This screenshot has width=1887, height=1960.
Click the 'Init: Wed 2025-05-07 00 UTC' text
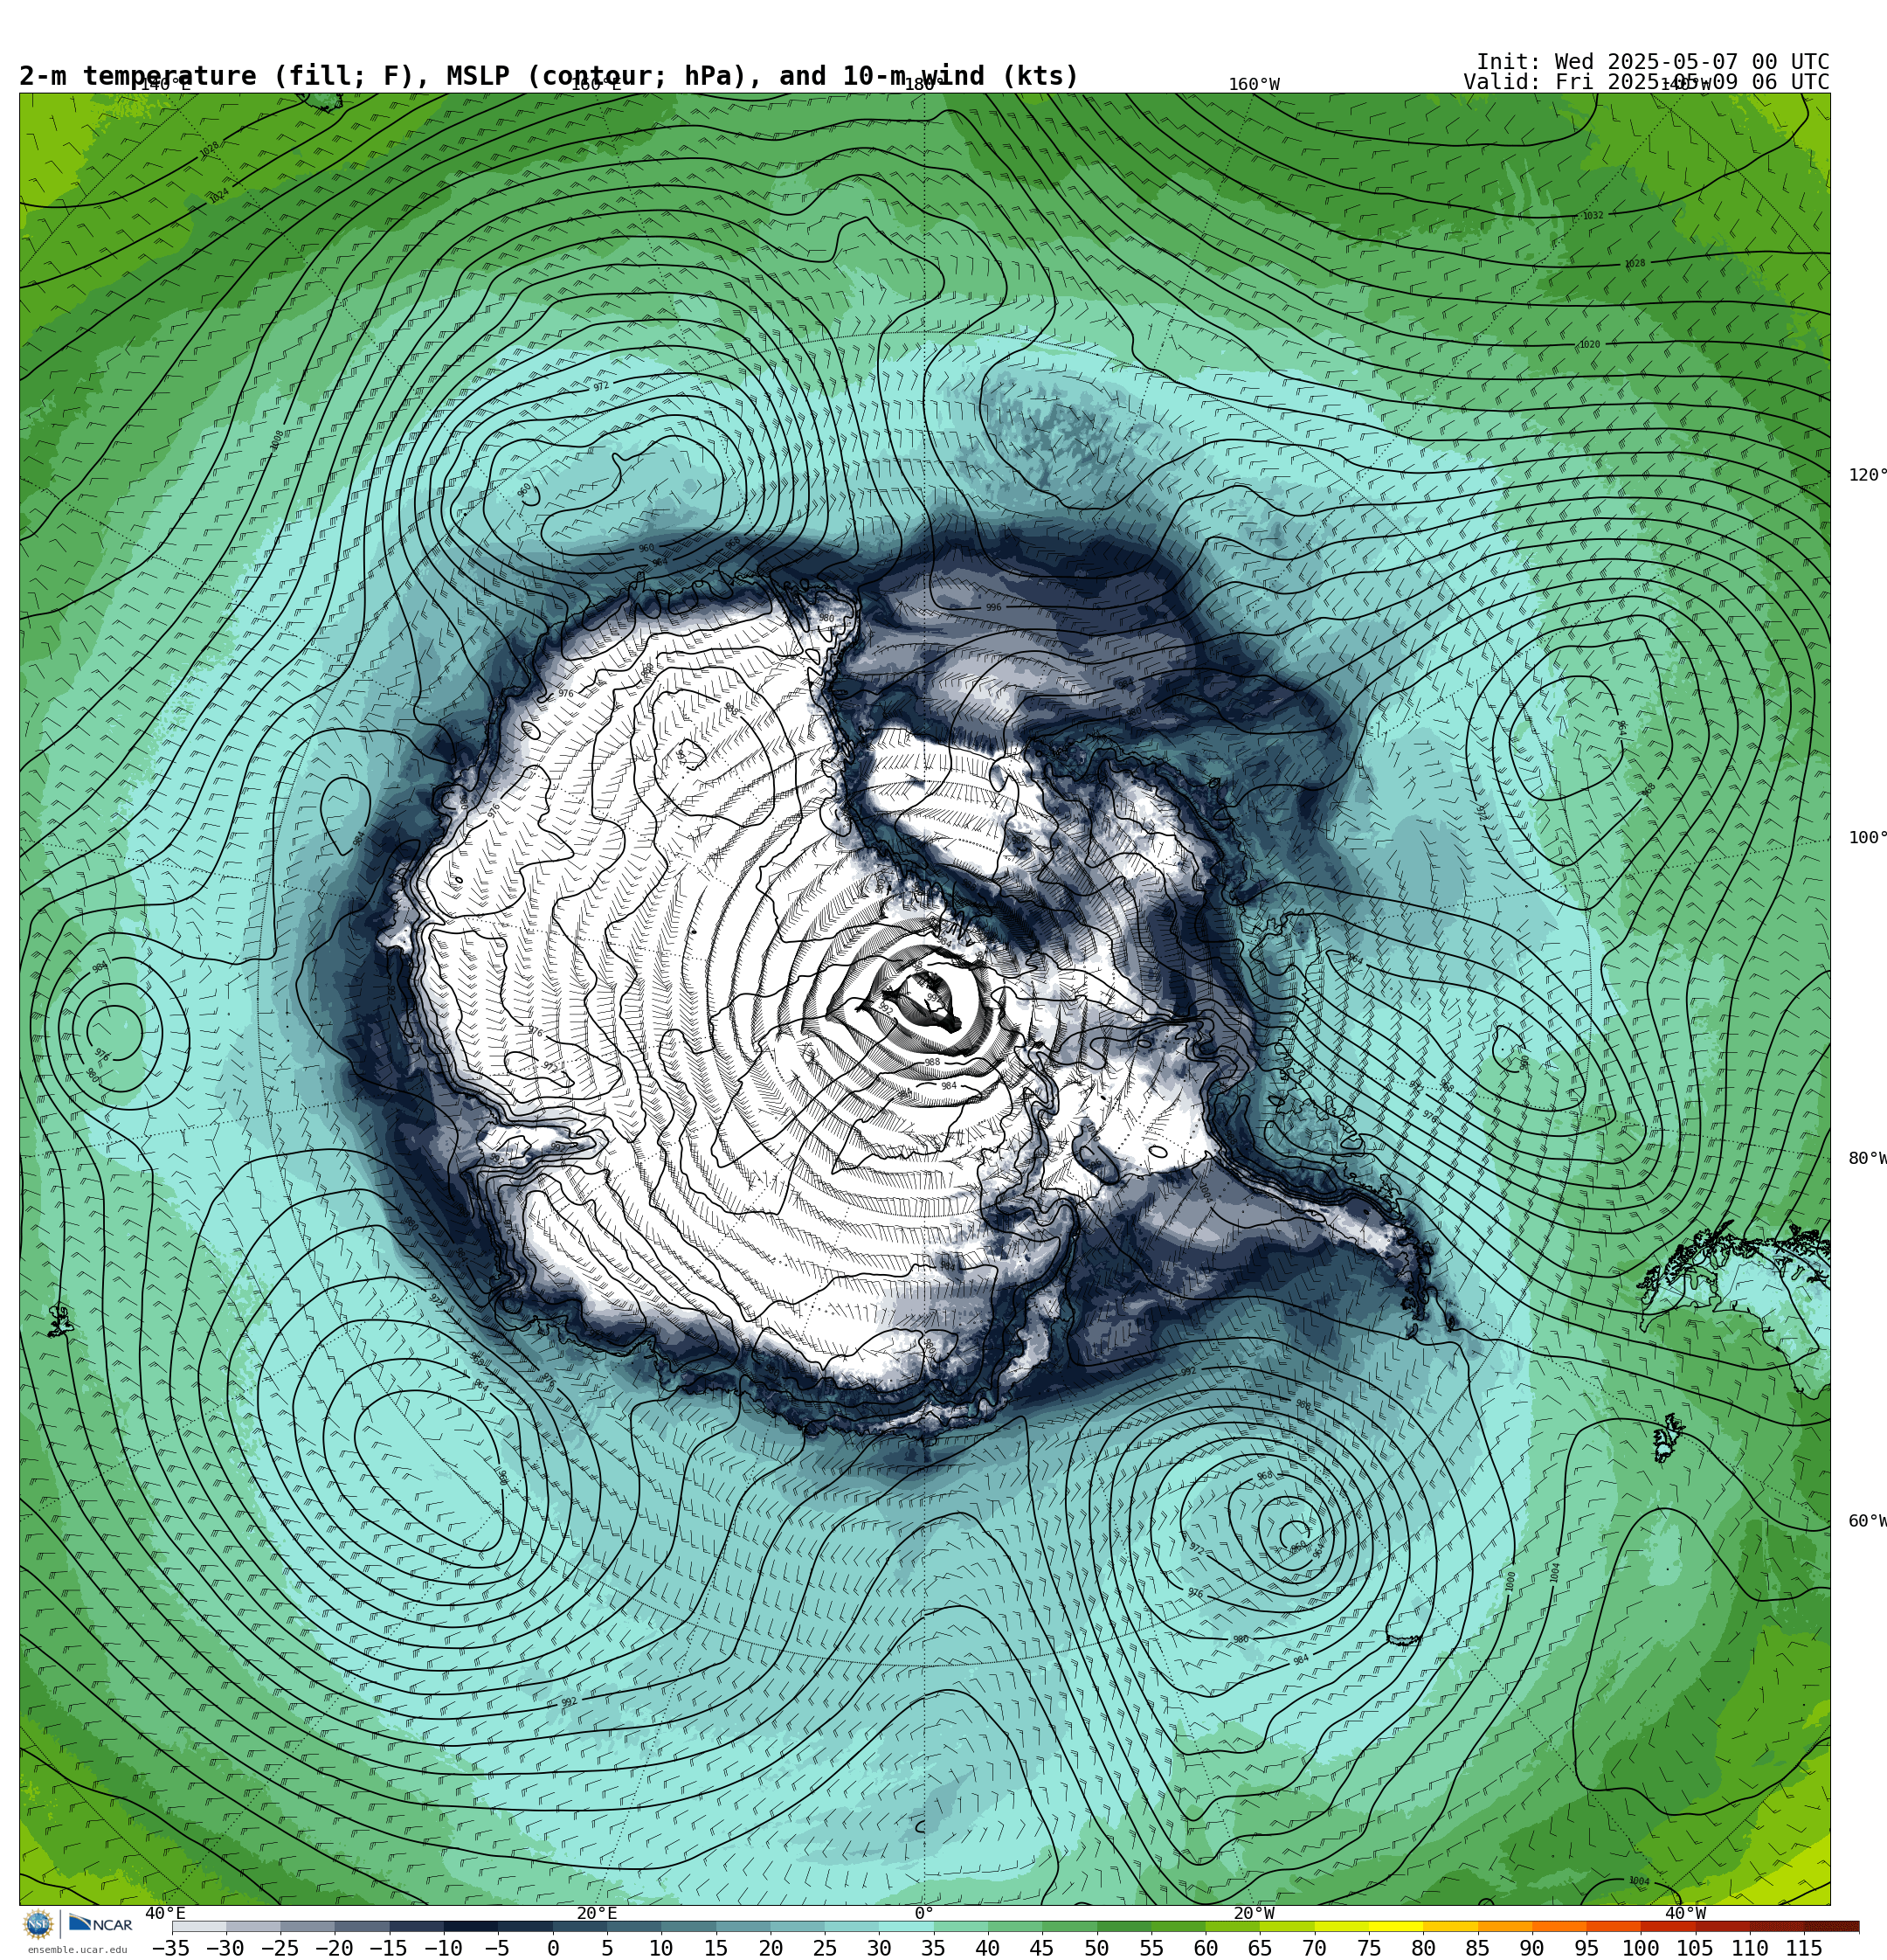1652,62
